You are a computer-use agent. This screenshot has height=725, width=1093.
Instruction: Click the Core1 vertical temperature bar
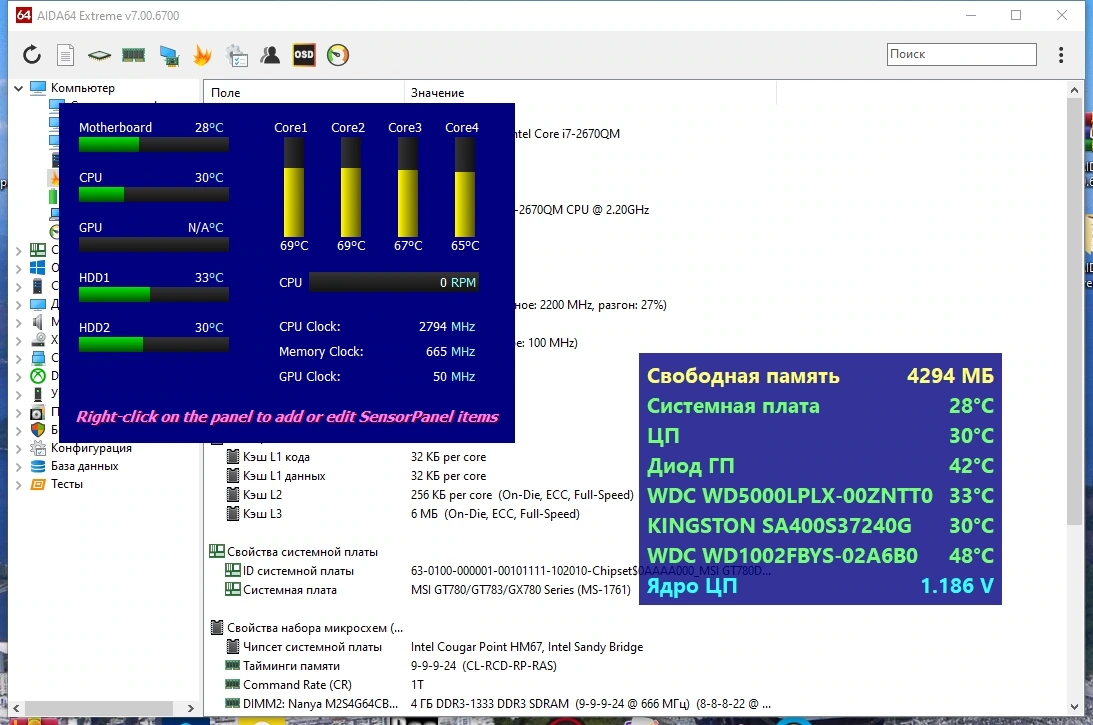pos(293,188)
